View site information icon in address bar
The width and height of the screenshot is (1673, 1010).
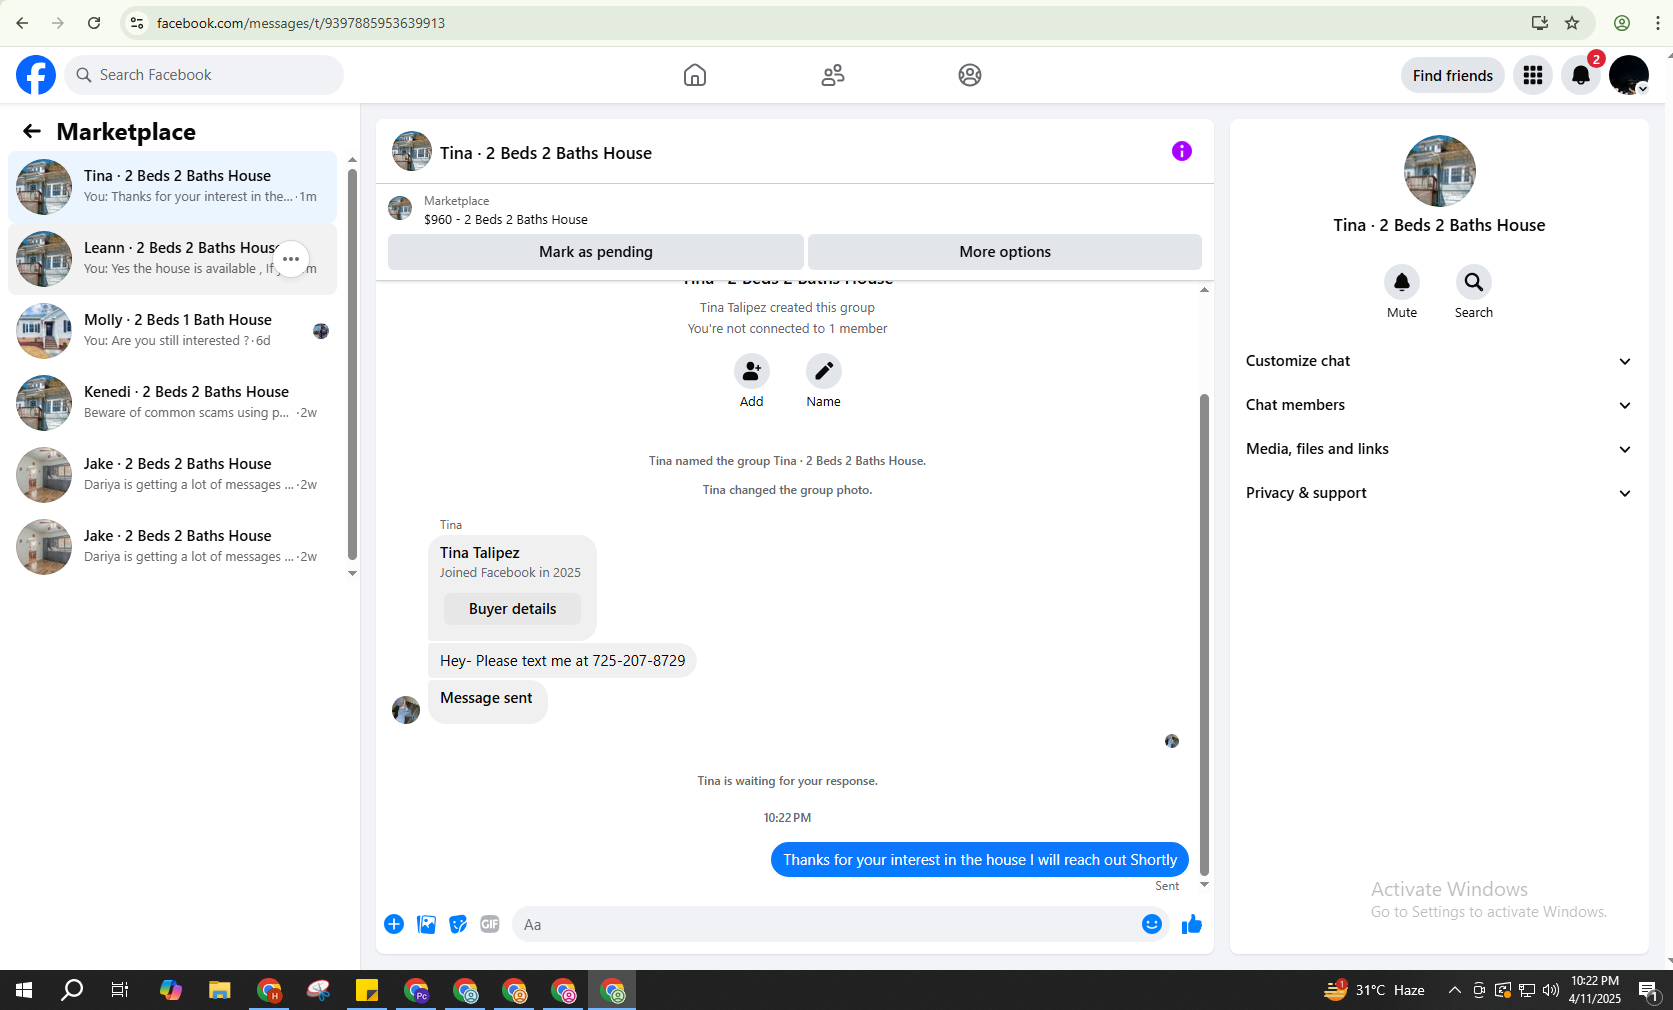pos(137,23)
